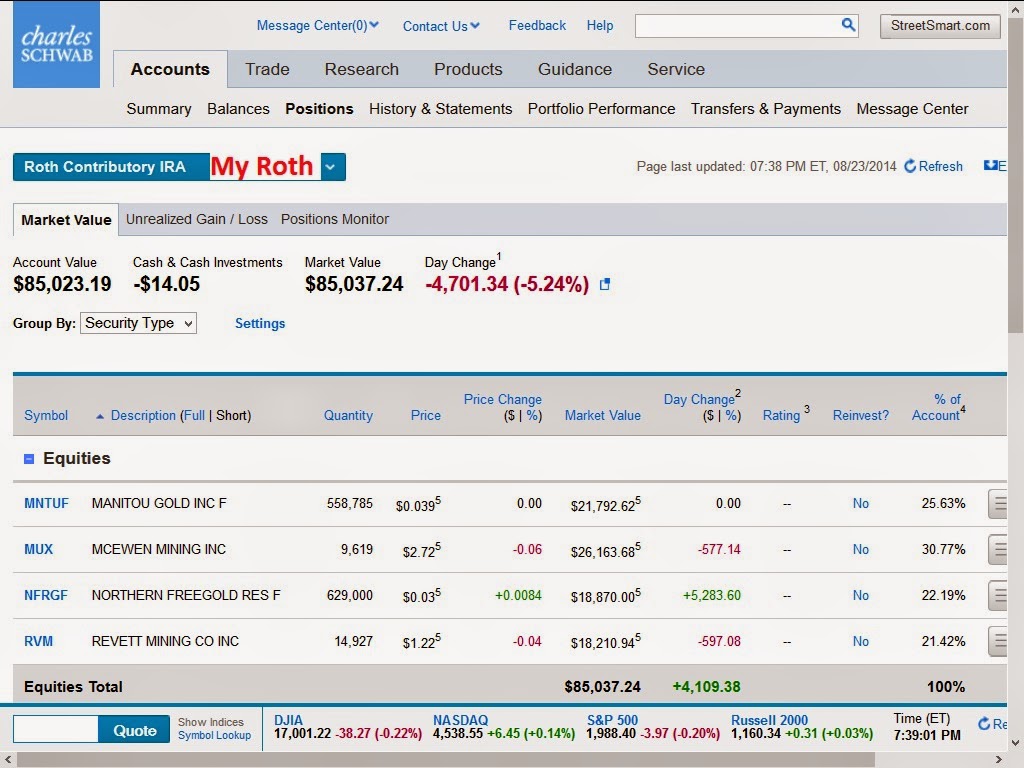
Task: Sort by Description ascending arrow
Action: click(100, 416)
